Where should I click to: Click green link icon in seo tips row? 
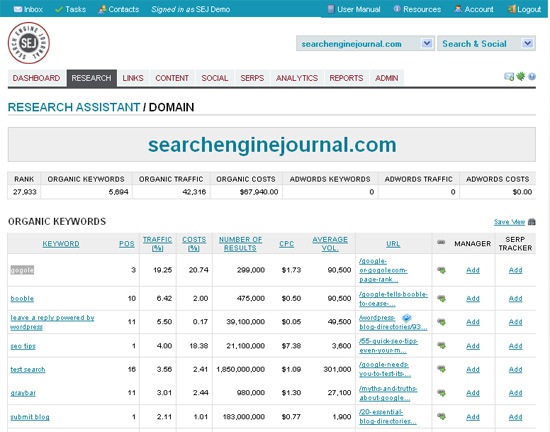441,346
